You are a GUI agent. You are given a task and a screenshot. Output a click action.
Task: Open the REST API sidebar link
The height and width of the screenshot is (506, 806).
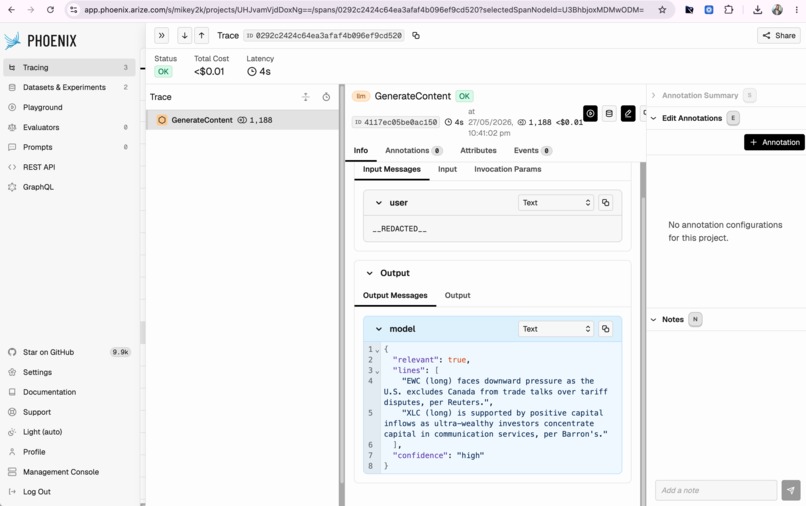pos(69,167)
